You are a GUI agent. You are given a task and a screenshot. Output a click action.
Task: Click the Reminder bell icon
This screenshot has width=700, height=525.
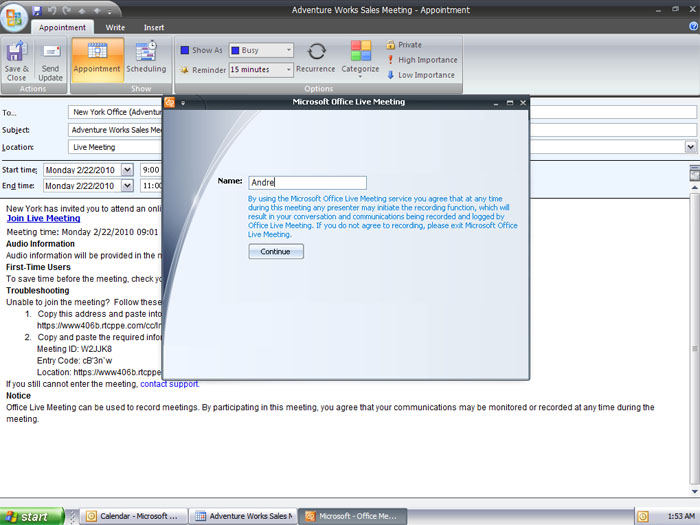pyautogui.click(x=184, y=70)
